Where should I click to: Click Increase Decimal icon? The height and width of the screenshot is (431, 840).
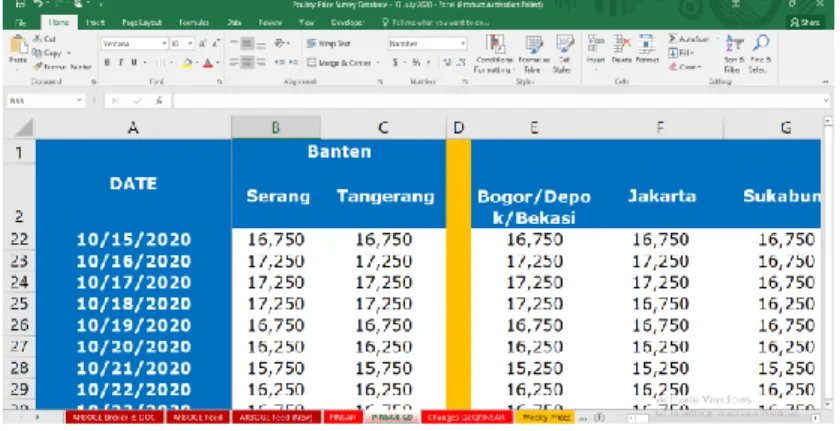[x=447, y=63]
